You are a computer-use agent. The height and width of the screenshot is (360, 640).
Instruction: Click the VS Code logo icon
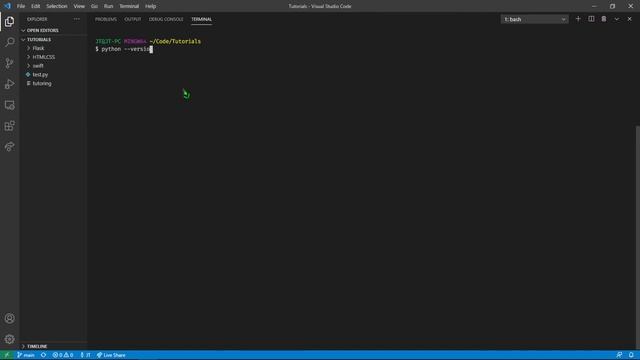(x=7, y=6)
